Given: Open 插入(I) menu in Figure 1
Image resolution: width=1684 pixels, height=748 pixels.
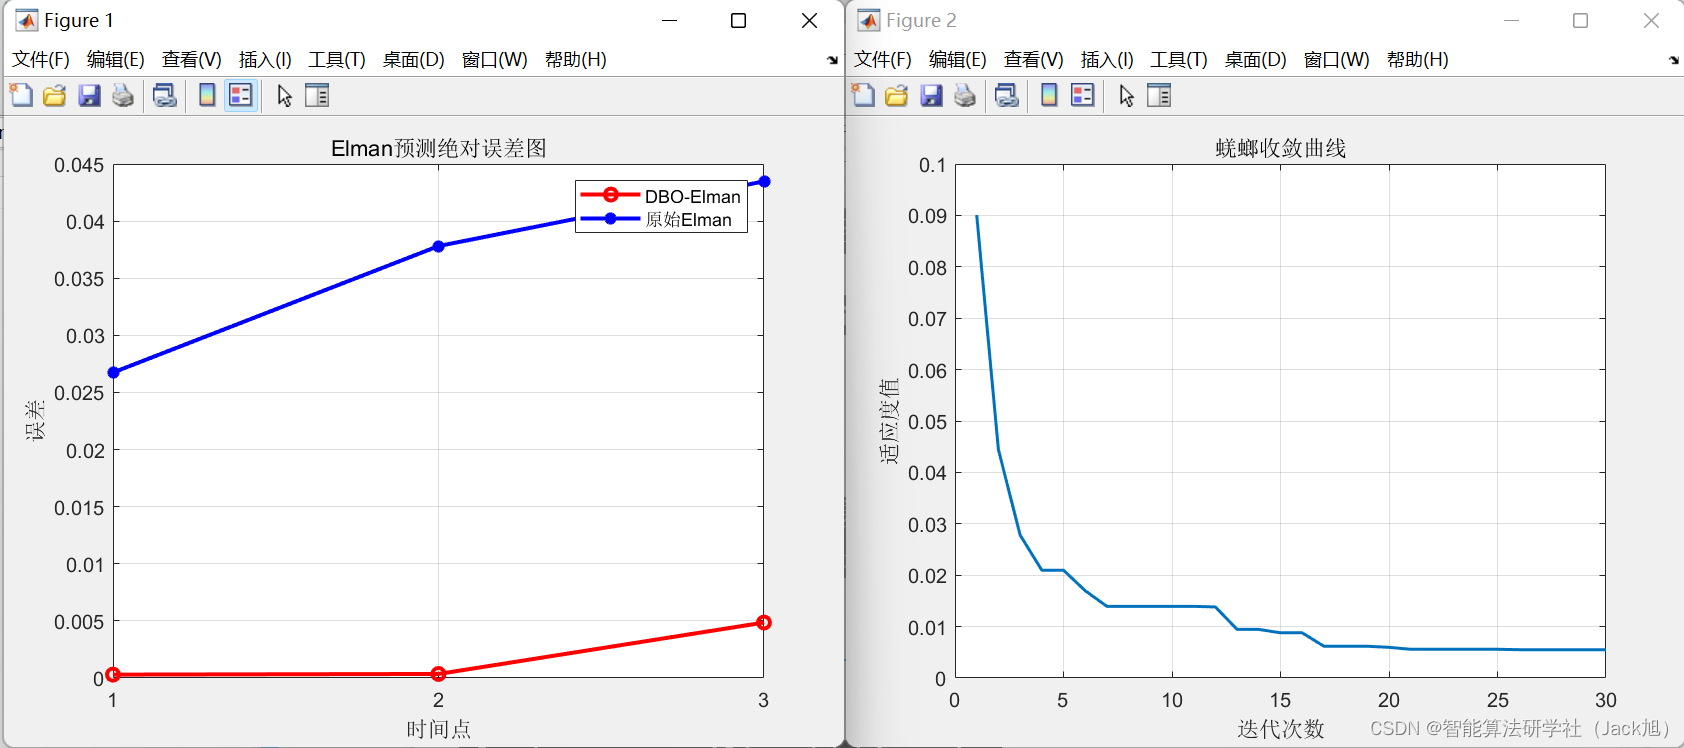Looking at the screenshot, I should 265,60.
